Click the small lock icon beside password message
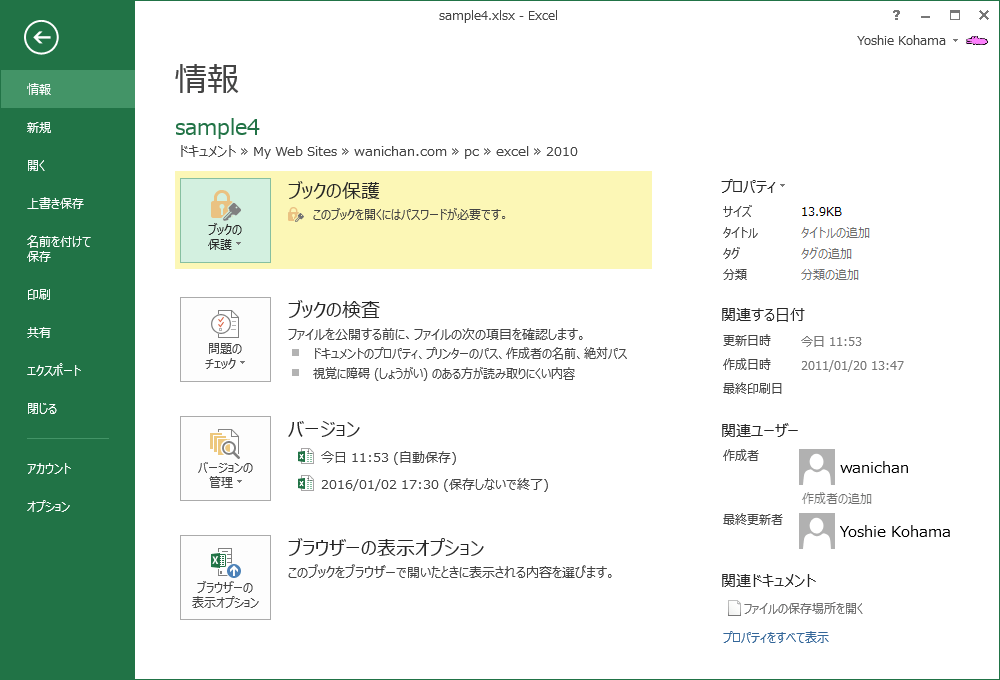Image resolution: width=1000 pixels, height=680 pixels. pos(295,215)
